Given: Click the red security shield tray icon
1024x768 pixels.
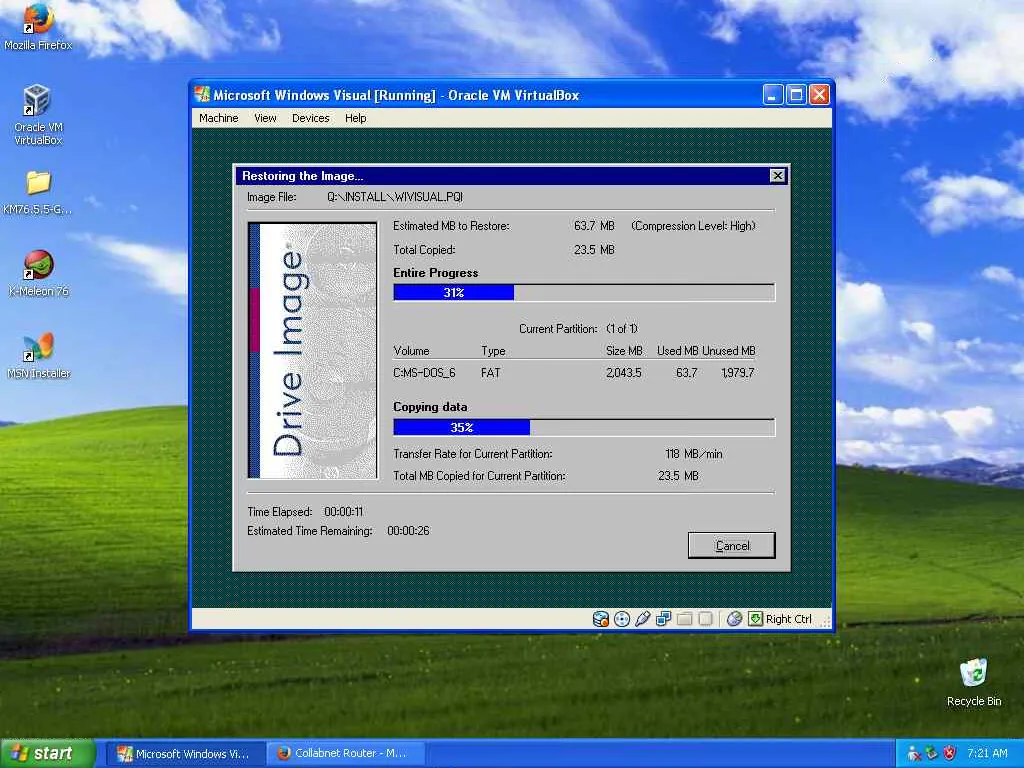Looking at the screenshot, I should click(949, 753).
